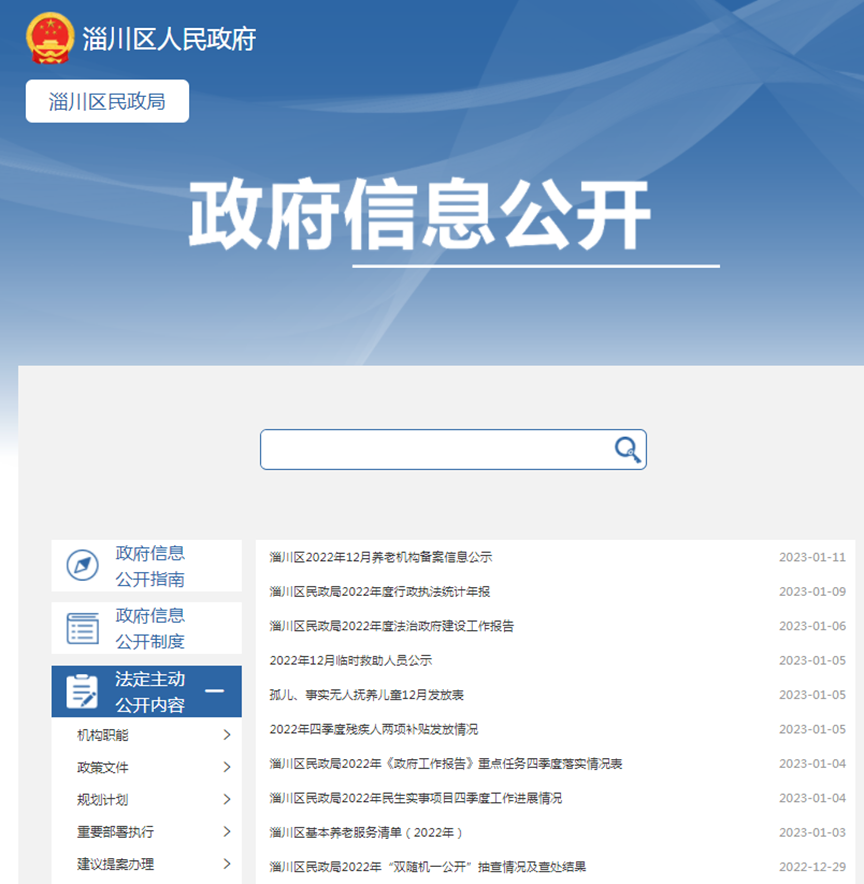Click the compass icon for 公开指南
Viewport: 864px width, 884px height.
pos(82,566)
